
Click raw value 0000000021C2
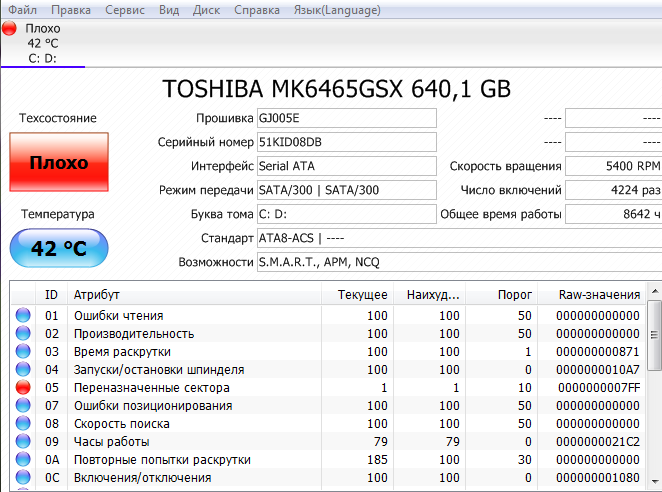[x=598, y=442]
